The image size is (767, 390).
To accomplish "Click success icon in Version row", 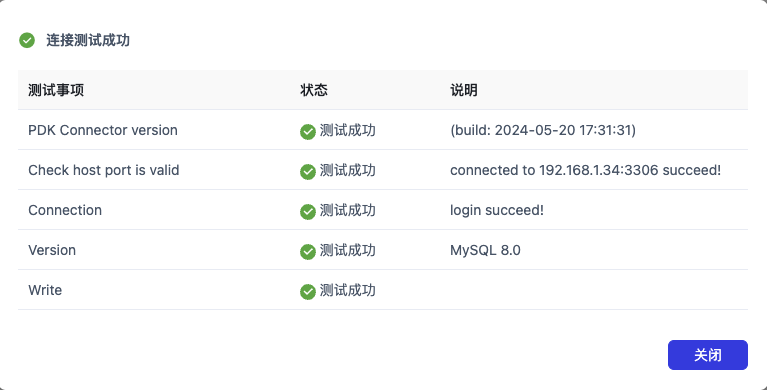I will tap(308, 252).
